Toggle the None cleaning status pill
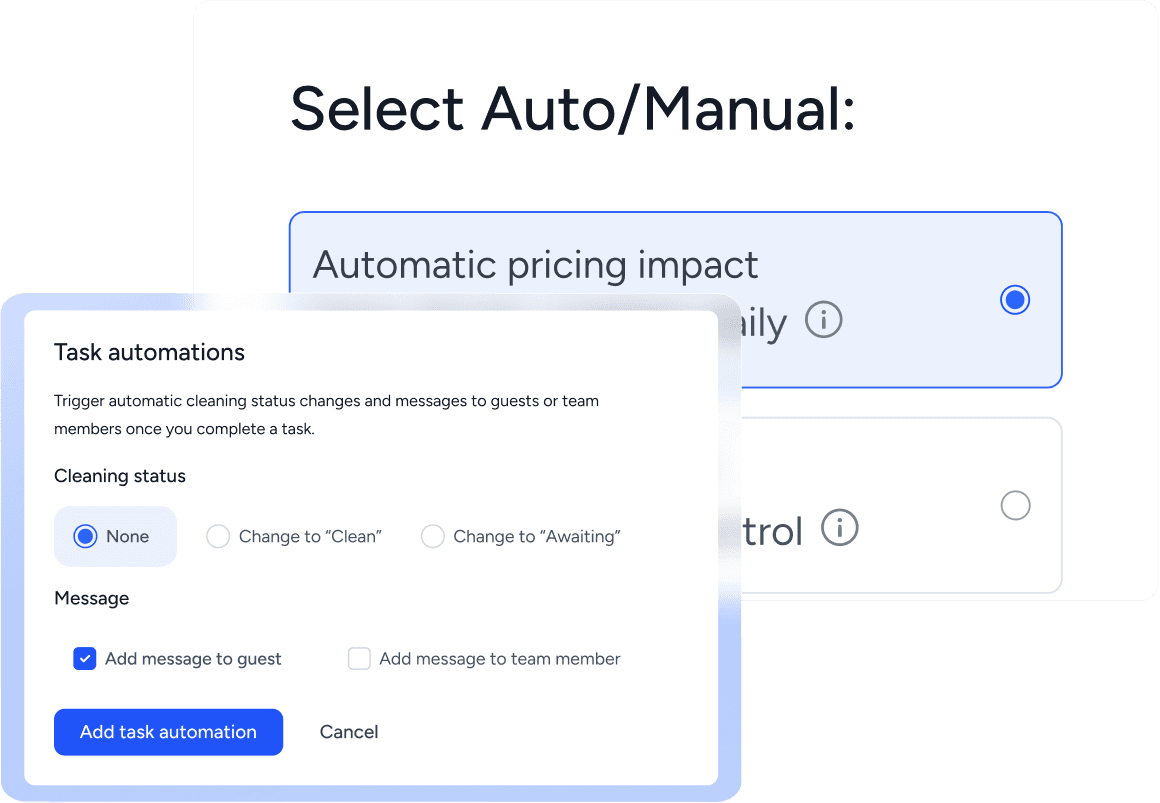This screenshot has width=1160, height=803. click(x=115, y=536)
